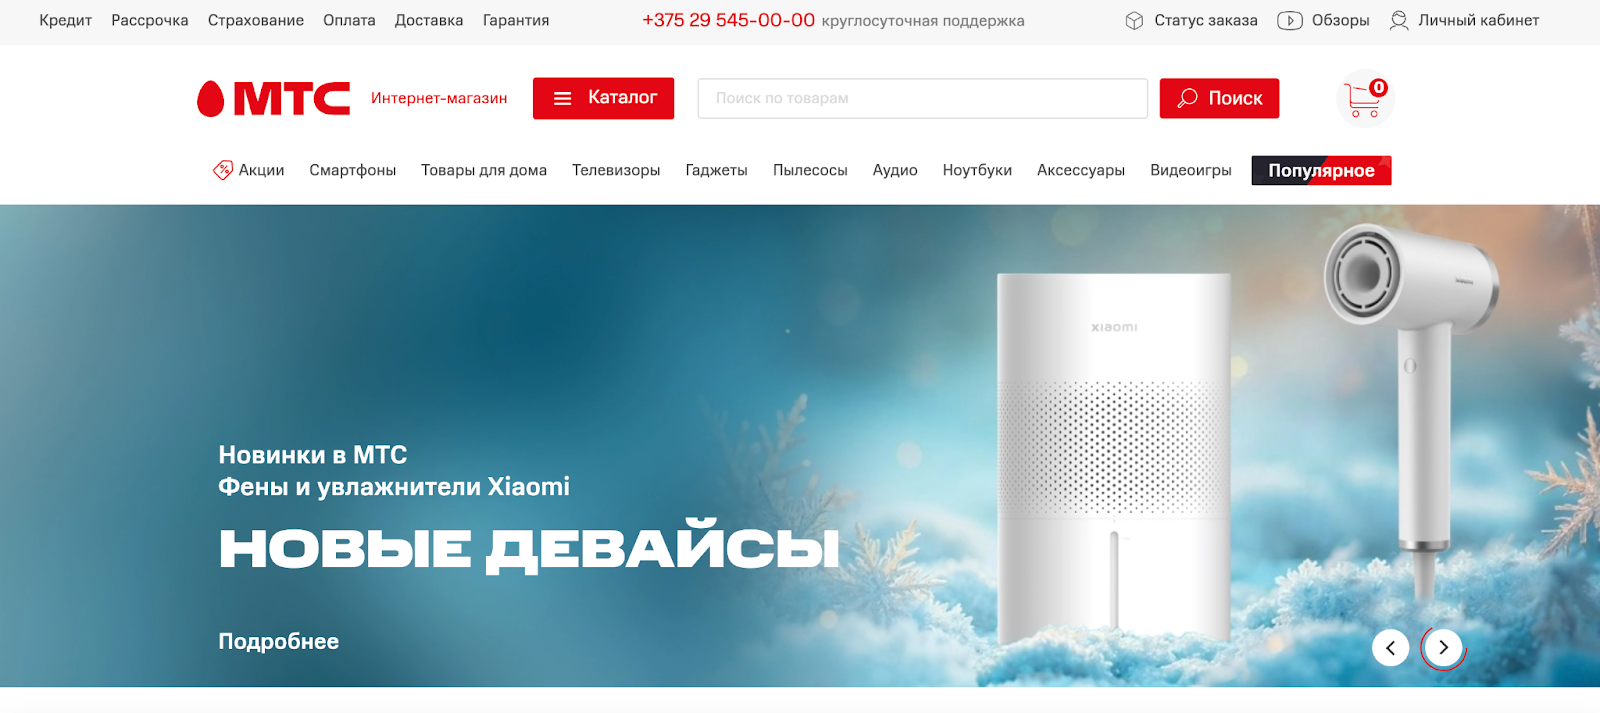Click the Xiaomi humidifier banner image
This screenshot has width=1600, height=713.
[x=1114, y=458]
